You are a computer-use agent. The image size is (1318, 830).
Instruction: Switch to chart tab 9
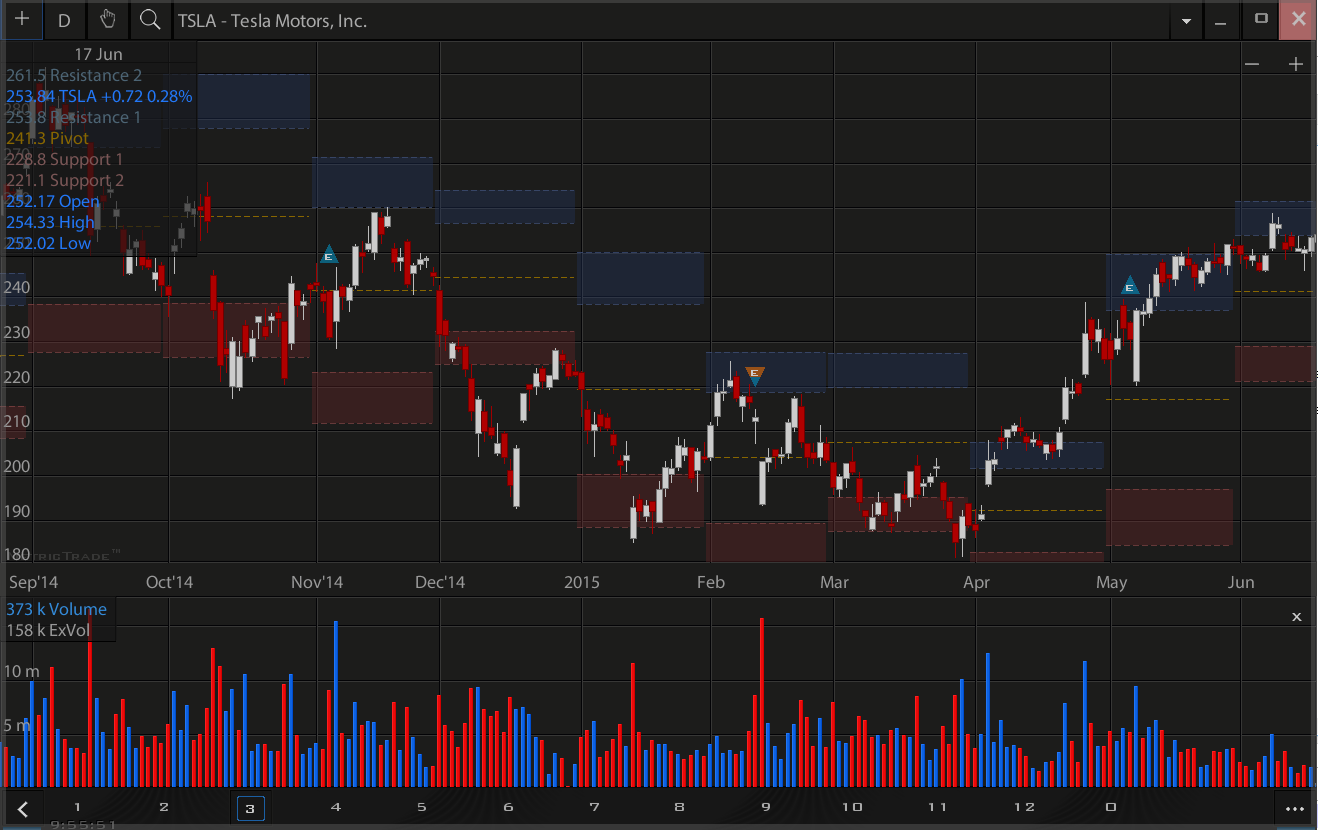[766, 807]
